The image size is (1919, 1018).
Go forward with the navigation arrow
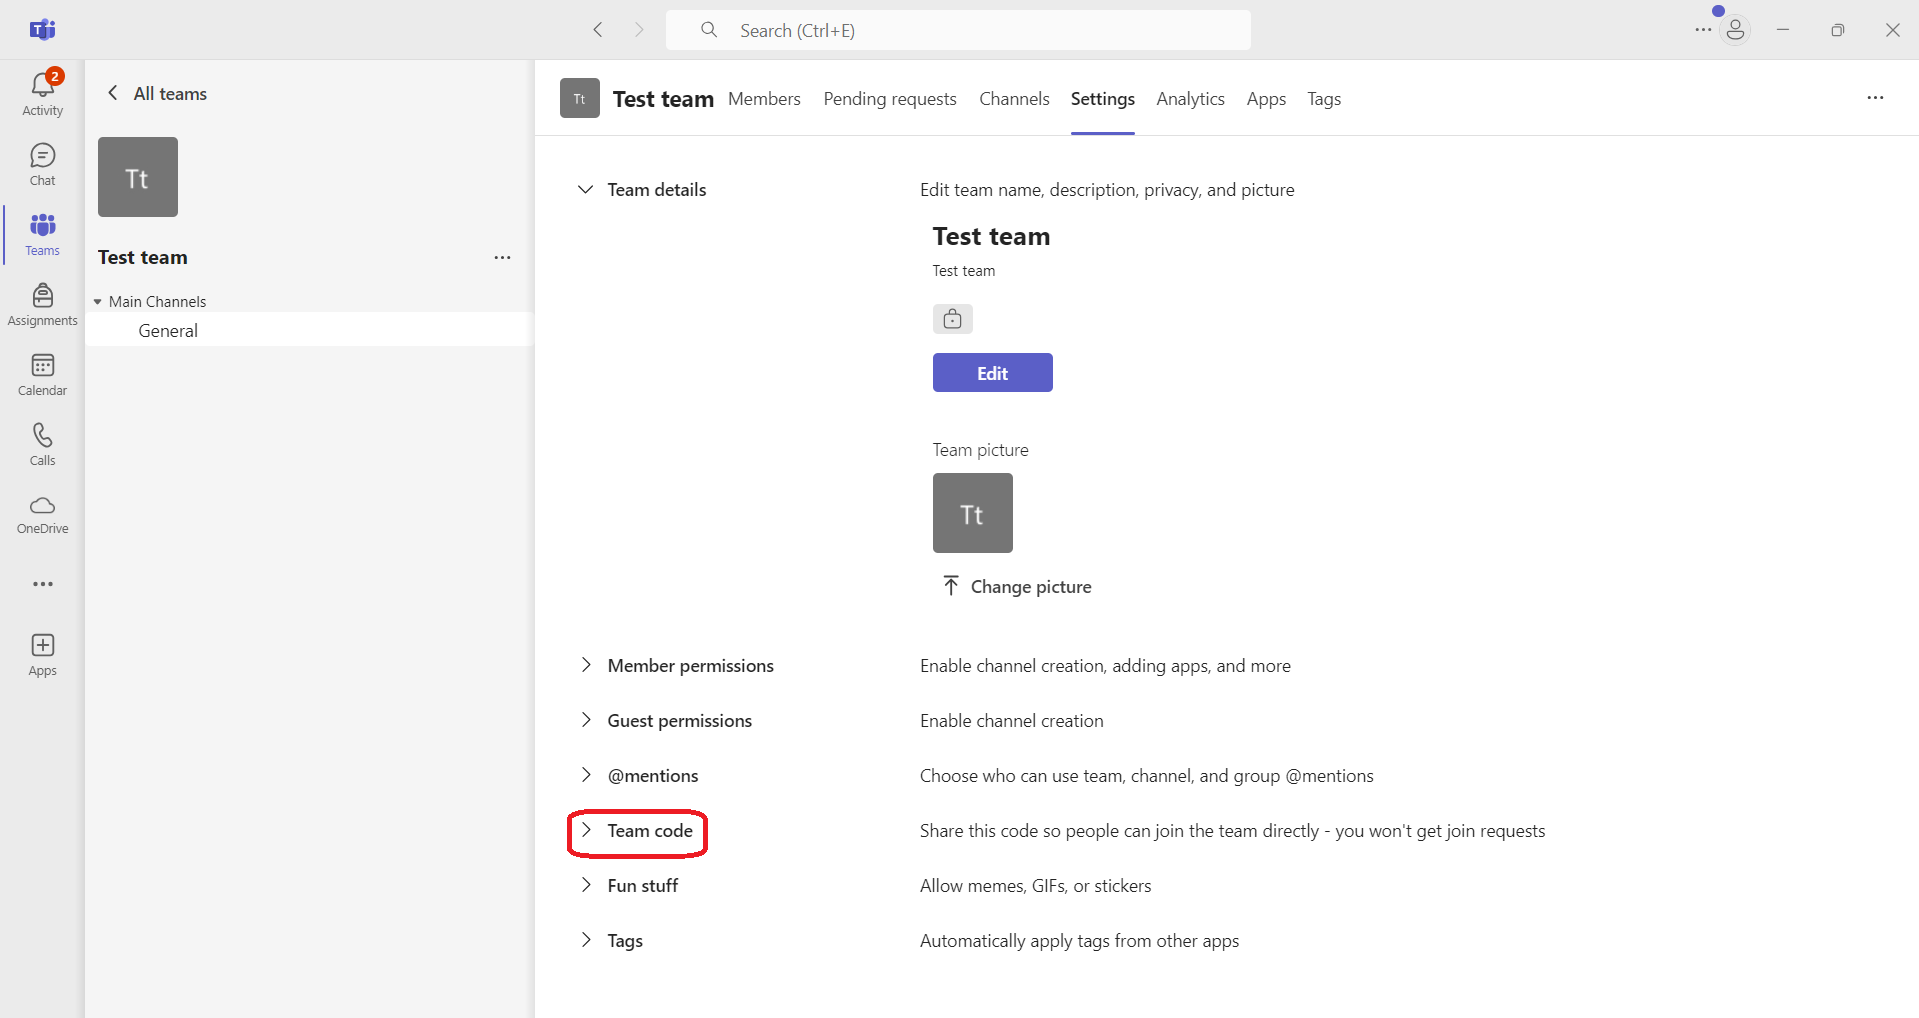639,30
